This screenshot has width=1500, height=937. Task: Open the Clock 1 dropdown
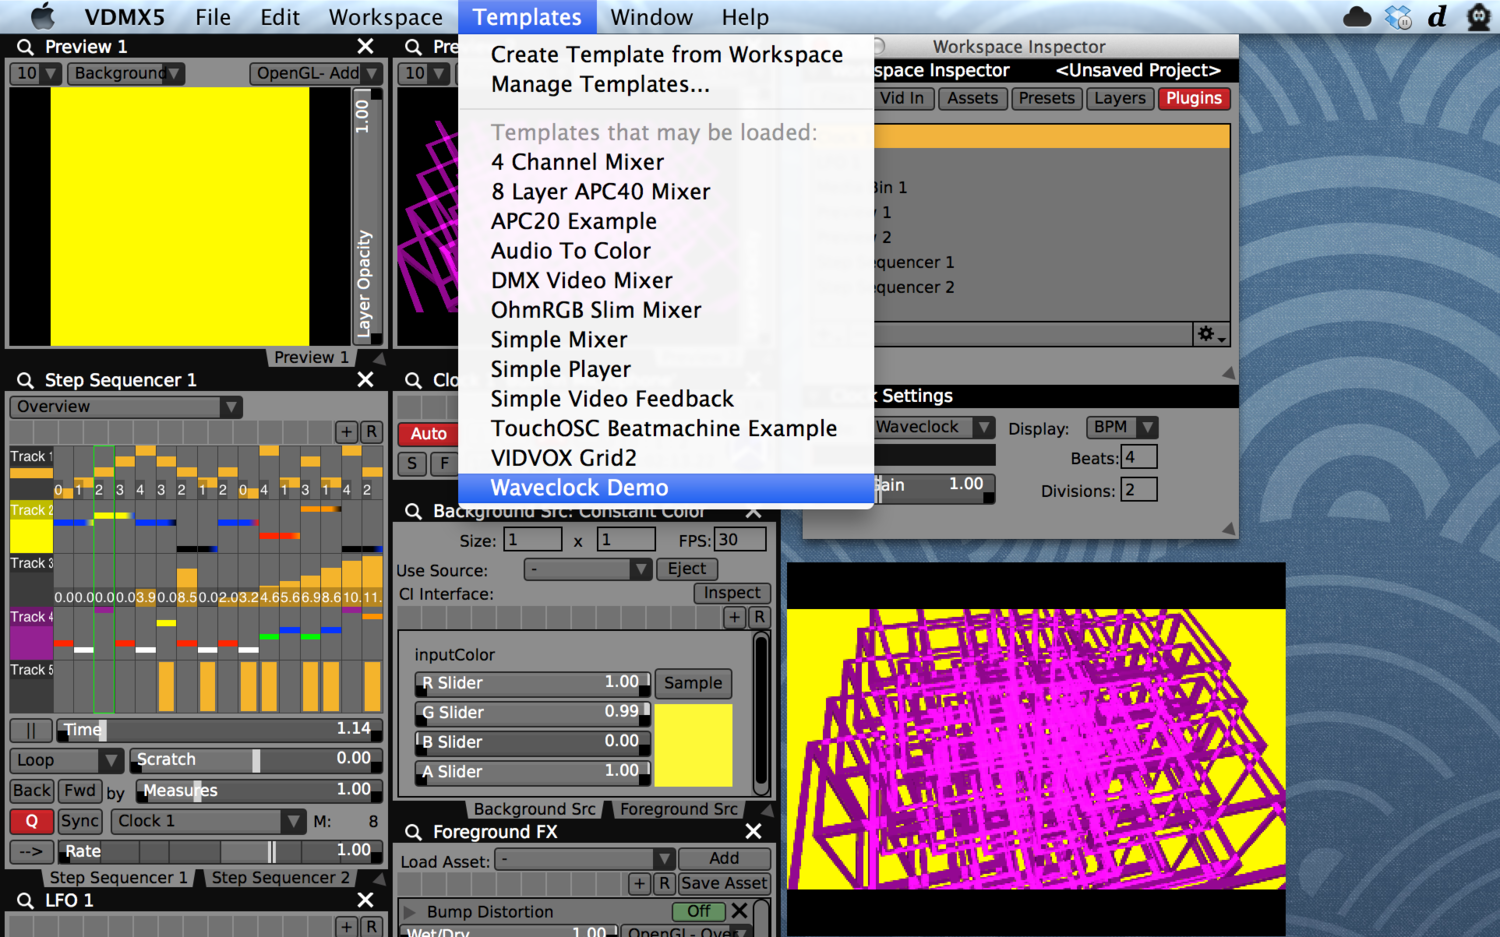click(207, 821)
